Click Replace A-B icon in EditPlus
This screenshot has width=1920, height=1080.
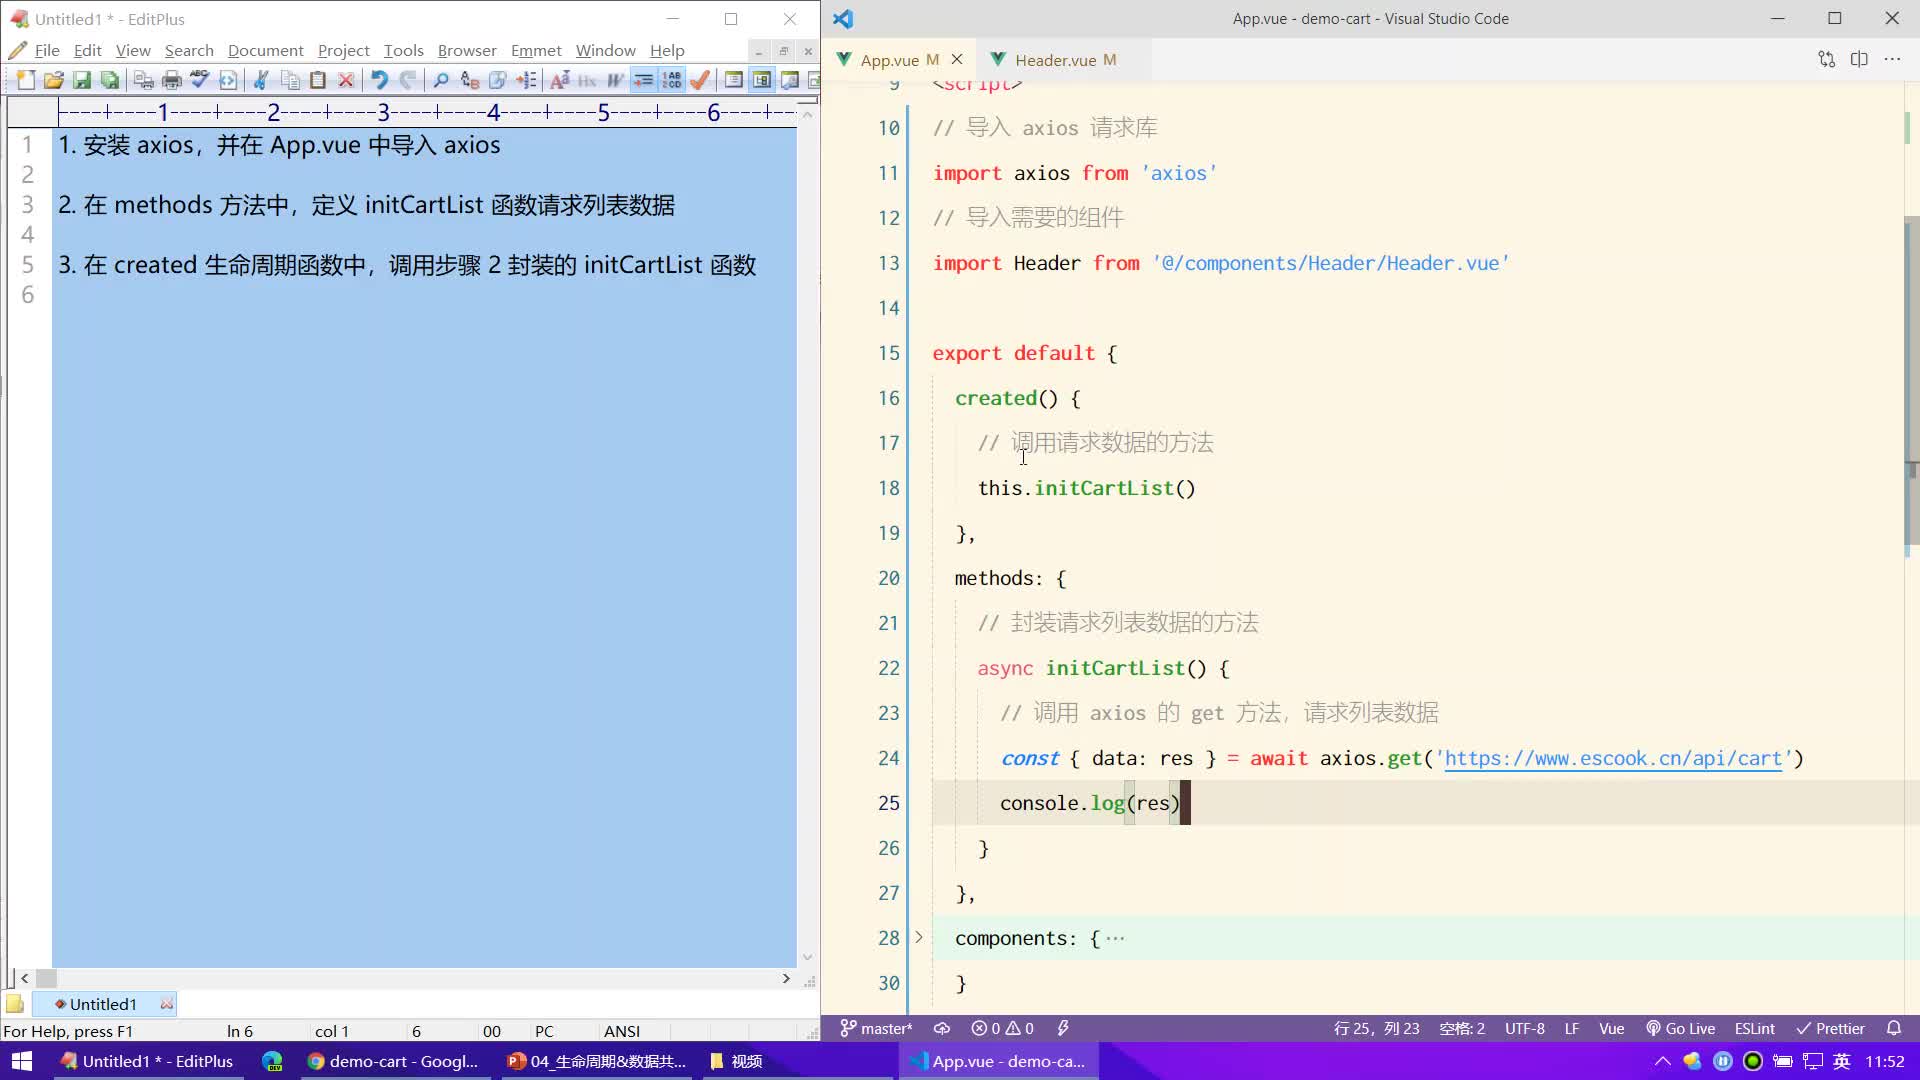coord(469,80)
